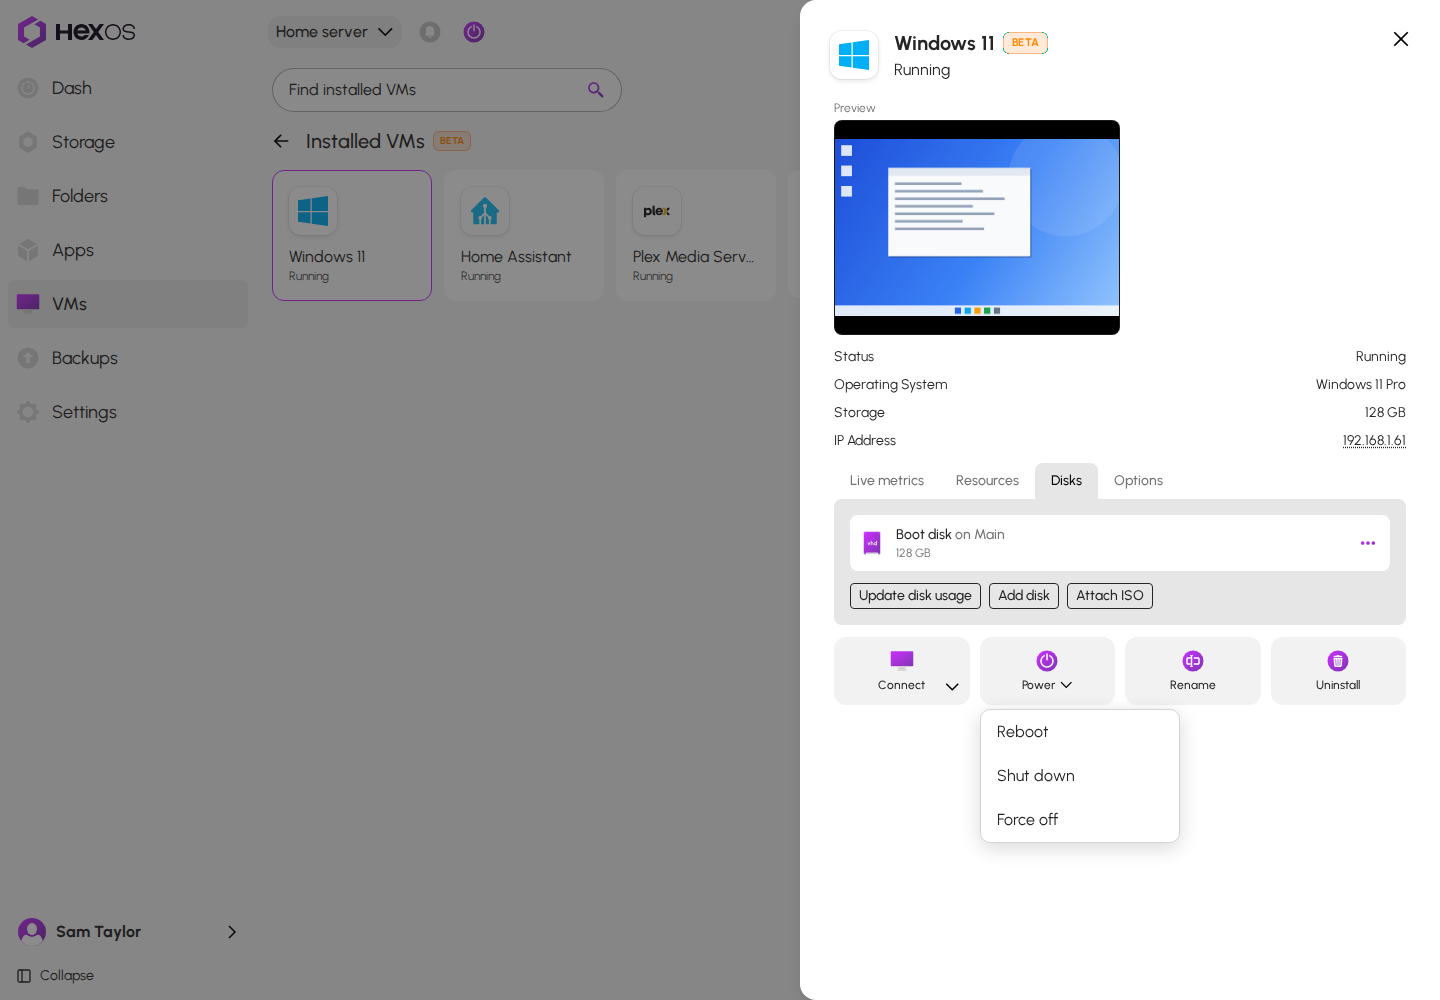Click Sam Taylor's avatar icon

32,932
